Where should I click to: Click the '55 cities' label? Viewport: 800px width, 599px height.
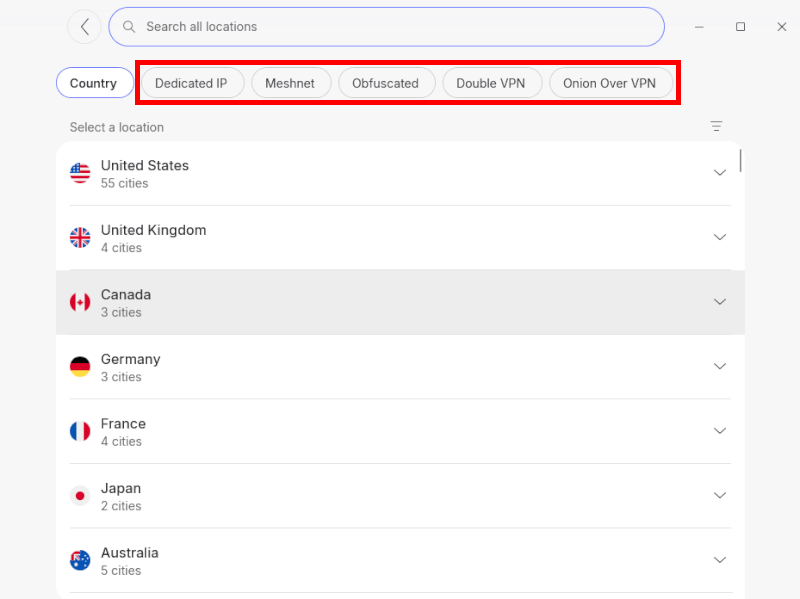tap(124, 183)
